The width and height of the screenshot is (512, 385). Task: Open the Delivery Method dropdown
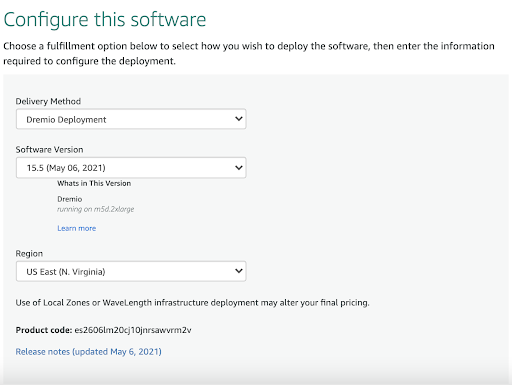tap(131, 119)
